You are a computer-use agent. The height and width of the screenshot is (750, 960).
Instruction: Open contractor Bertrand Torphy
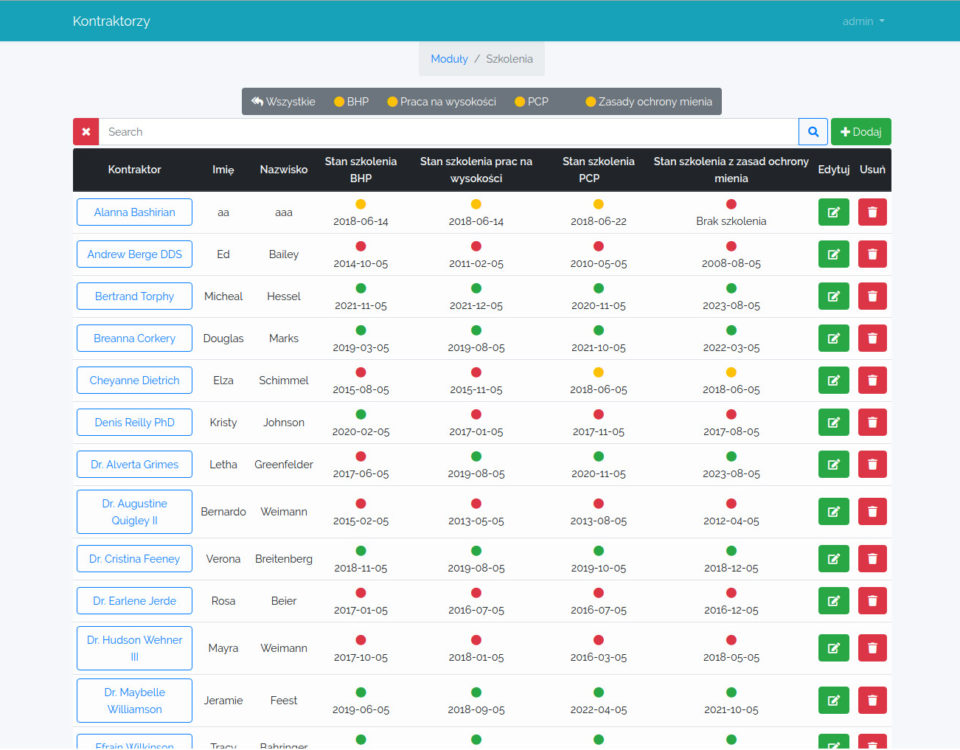pos(135,296)
